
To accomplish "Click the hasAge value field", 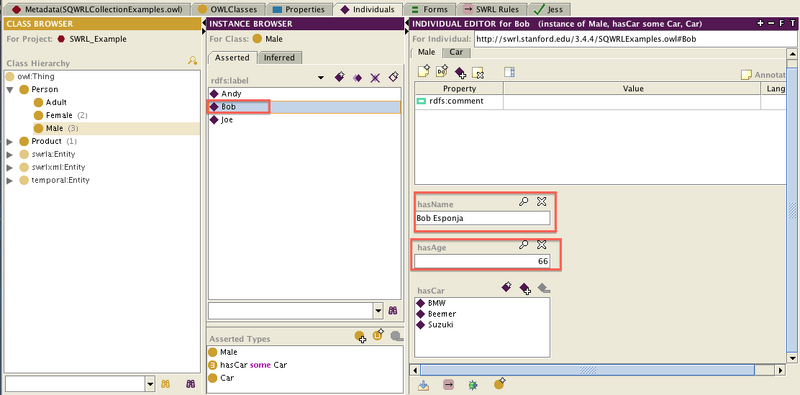I will pyautogui.click(x=482, y=261).
